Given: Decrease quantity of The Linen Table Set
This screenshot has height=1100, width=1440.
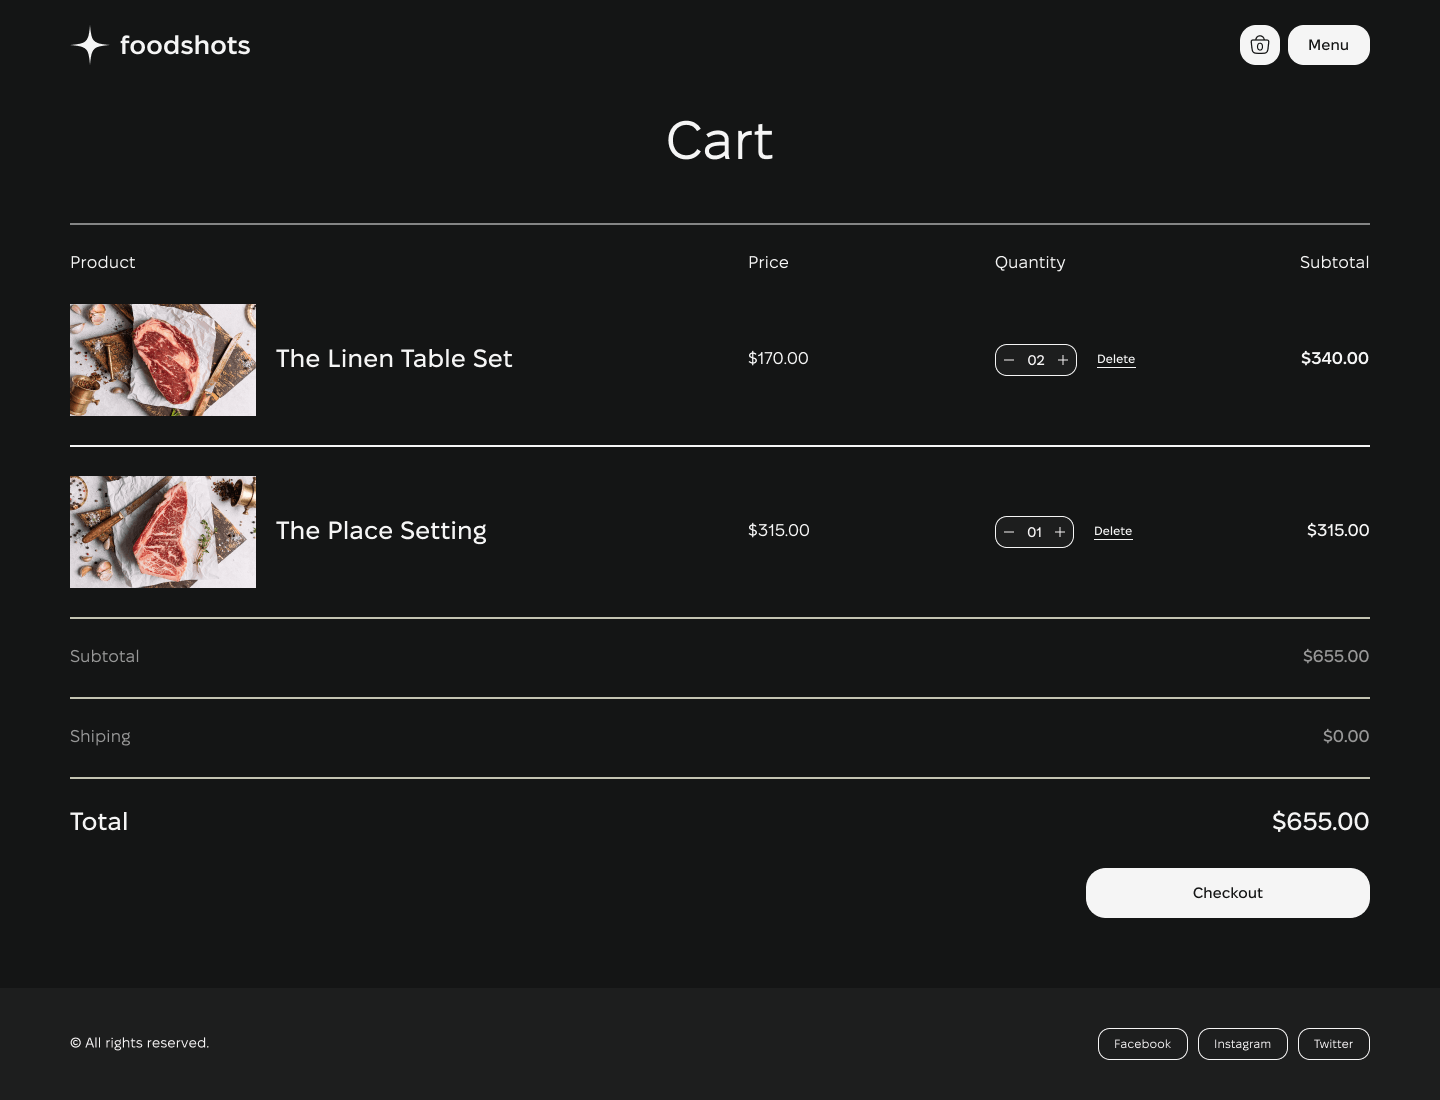Looking at the screenshot, I should coord(1009,360).
